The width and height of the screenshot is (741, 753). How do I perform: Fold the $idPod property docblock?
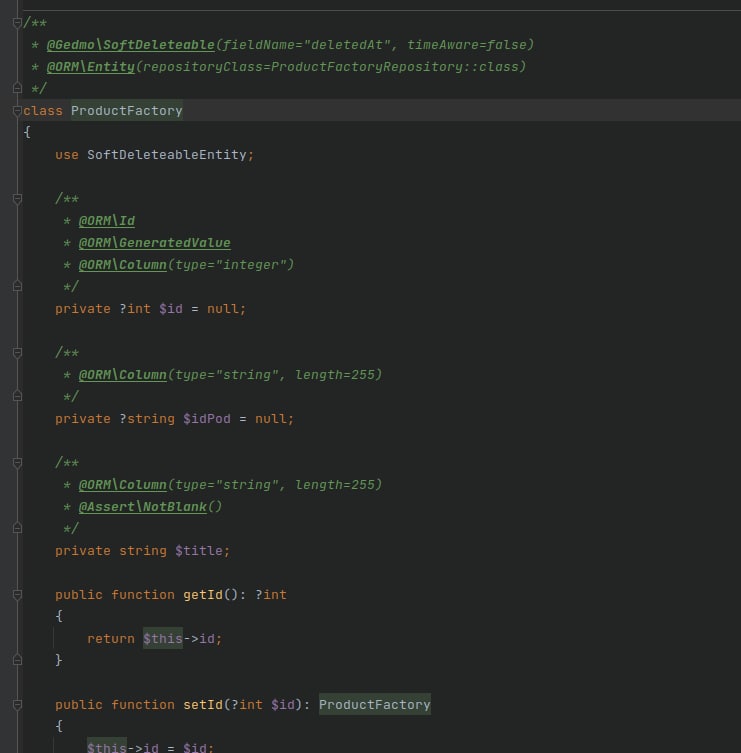coord(17,353)
